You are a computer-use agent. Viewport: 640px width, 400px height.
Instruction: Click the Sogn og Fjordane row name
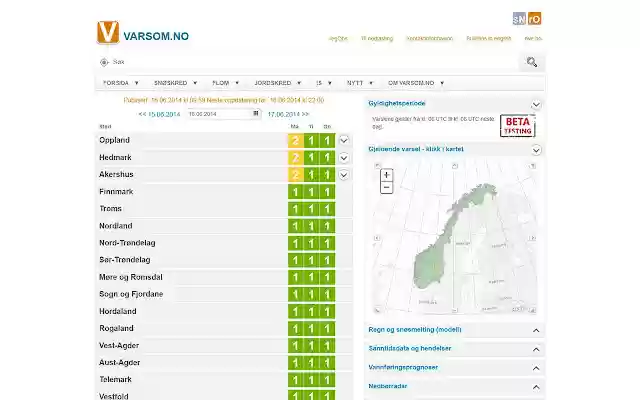point(131,294)
